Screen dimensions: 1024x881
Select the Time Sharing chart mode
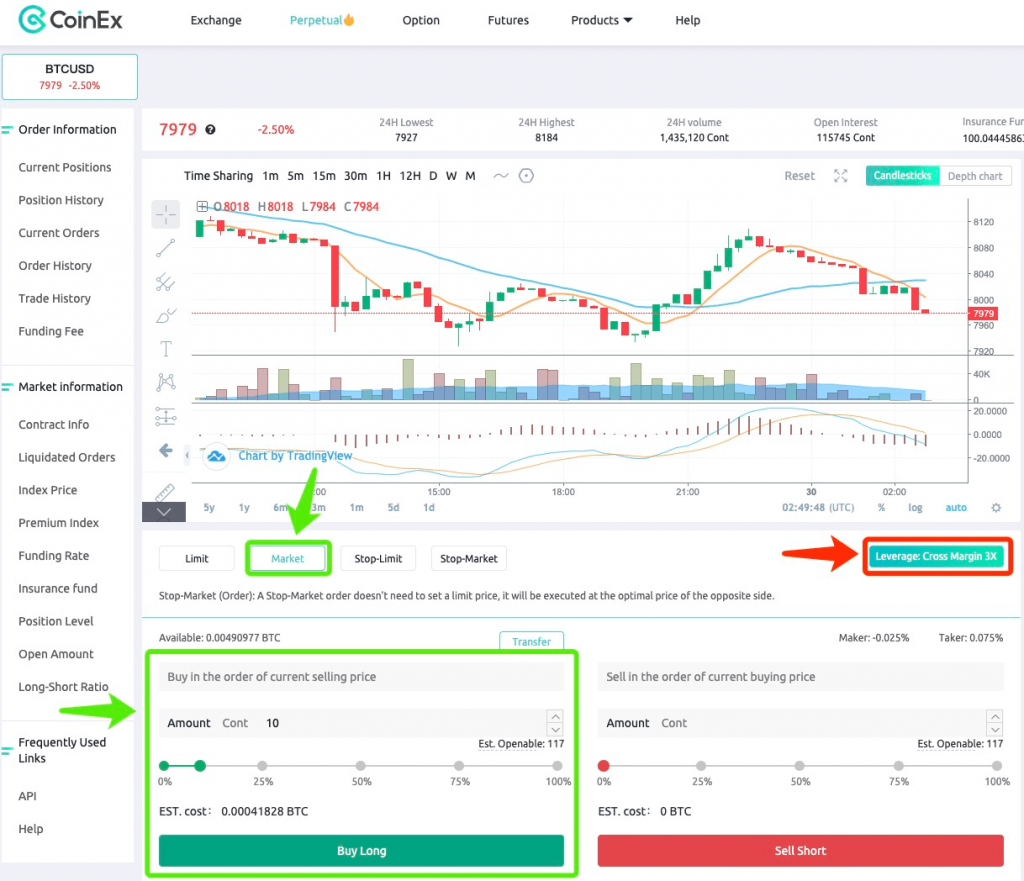[x=218, y=176]
